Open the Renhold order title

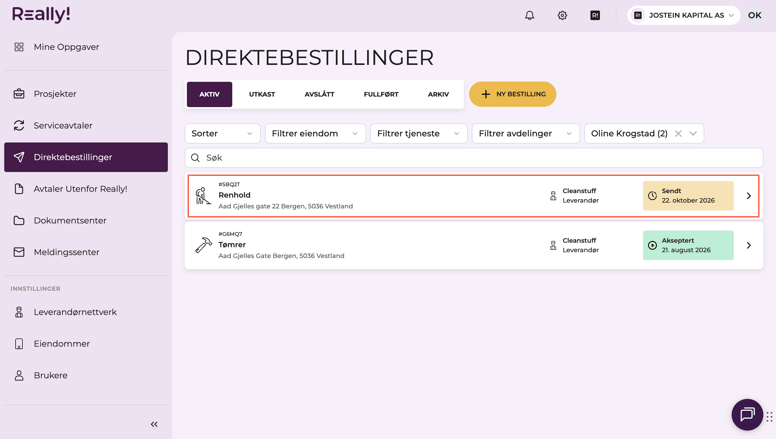(235, 195)
